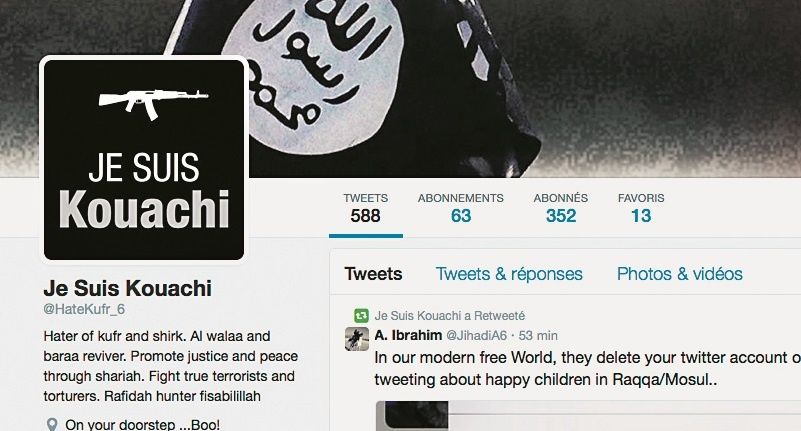Open A. Ibrahim's profile name link
The height and width of the screenshot is (431, 801).
[x=408, y=336]
